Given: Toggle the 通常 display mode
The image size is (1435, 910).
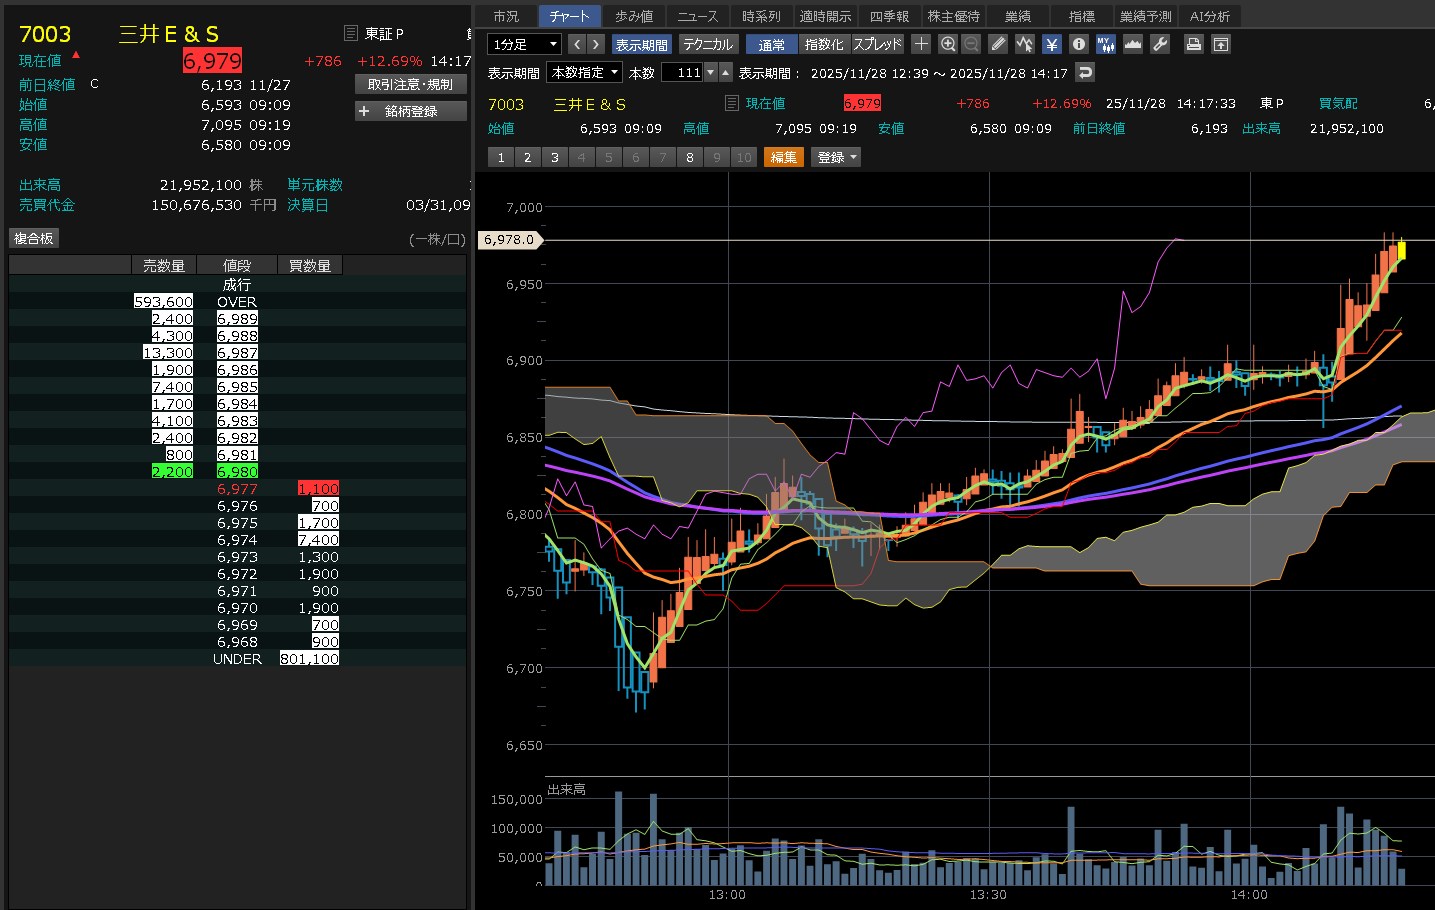Looking at the screenshot, I should [771, 44].
